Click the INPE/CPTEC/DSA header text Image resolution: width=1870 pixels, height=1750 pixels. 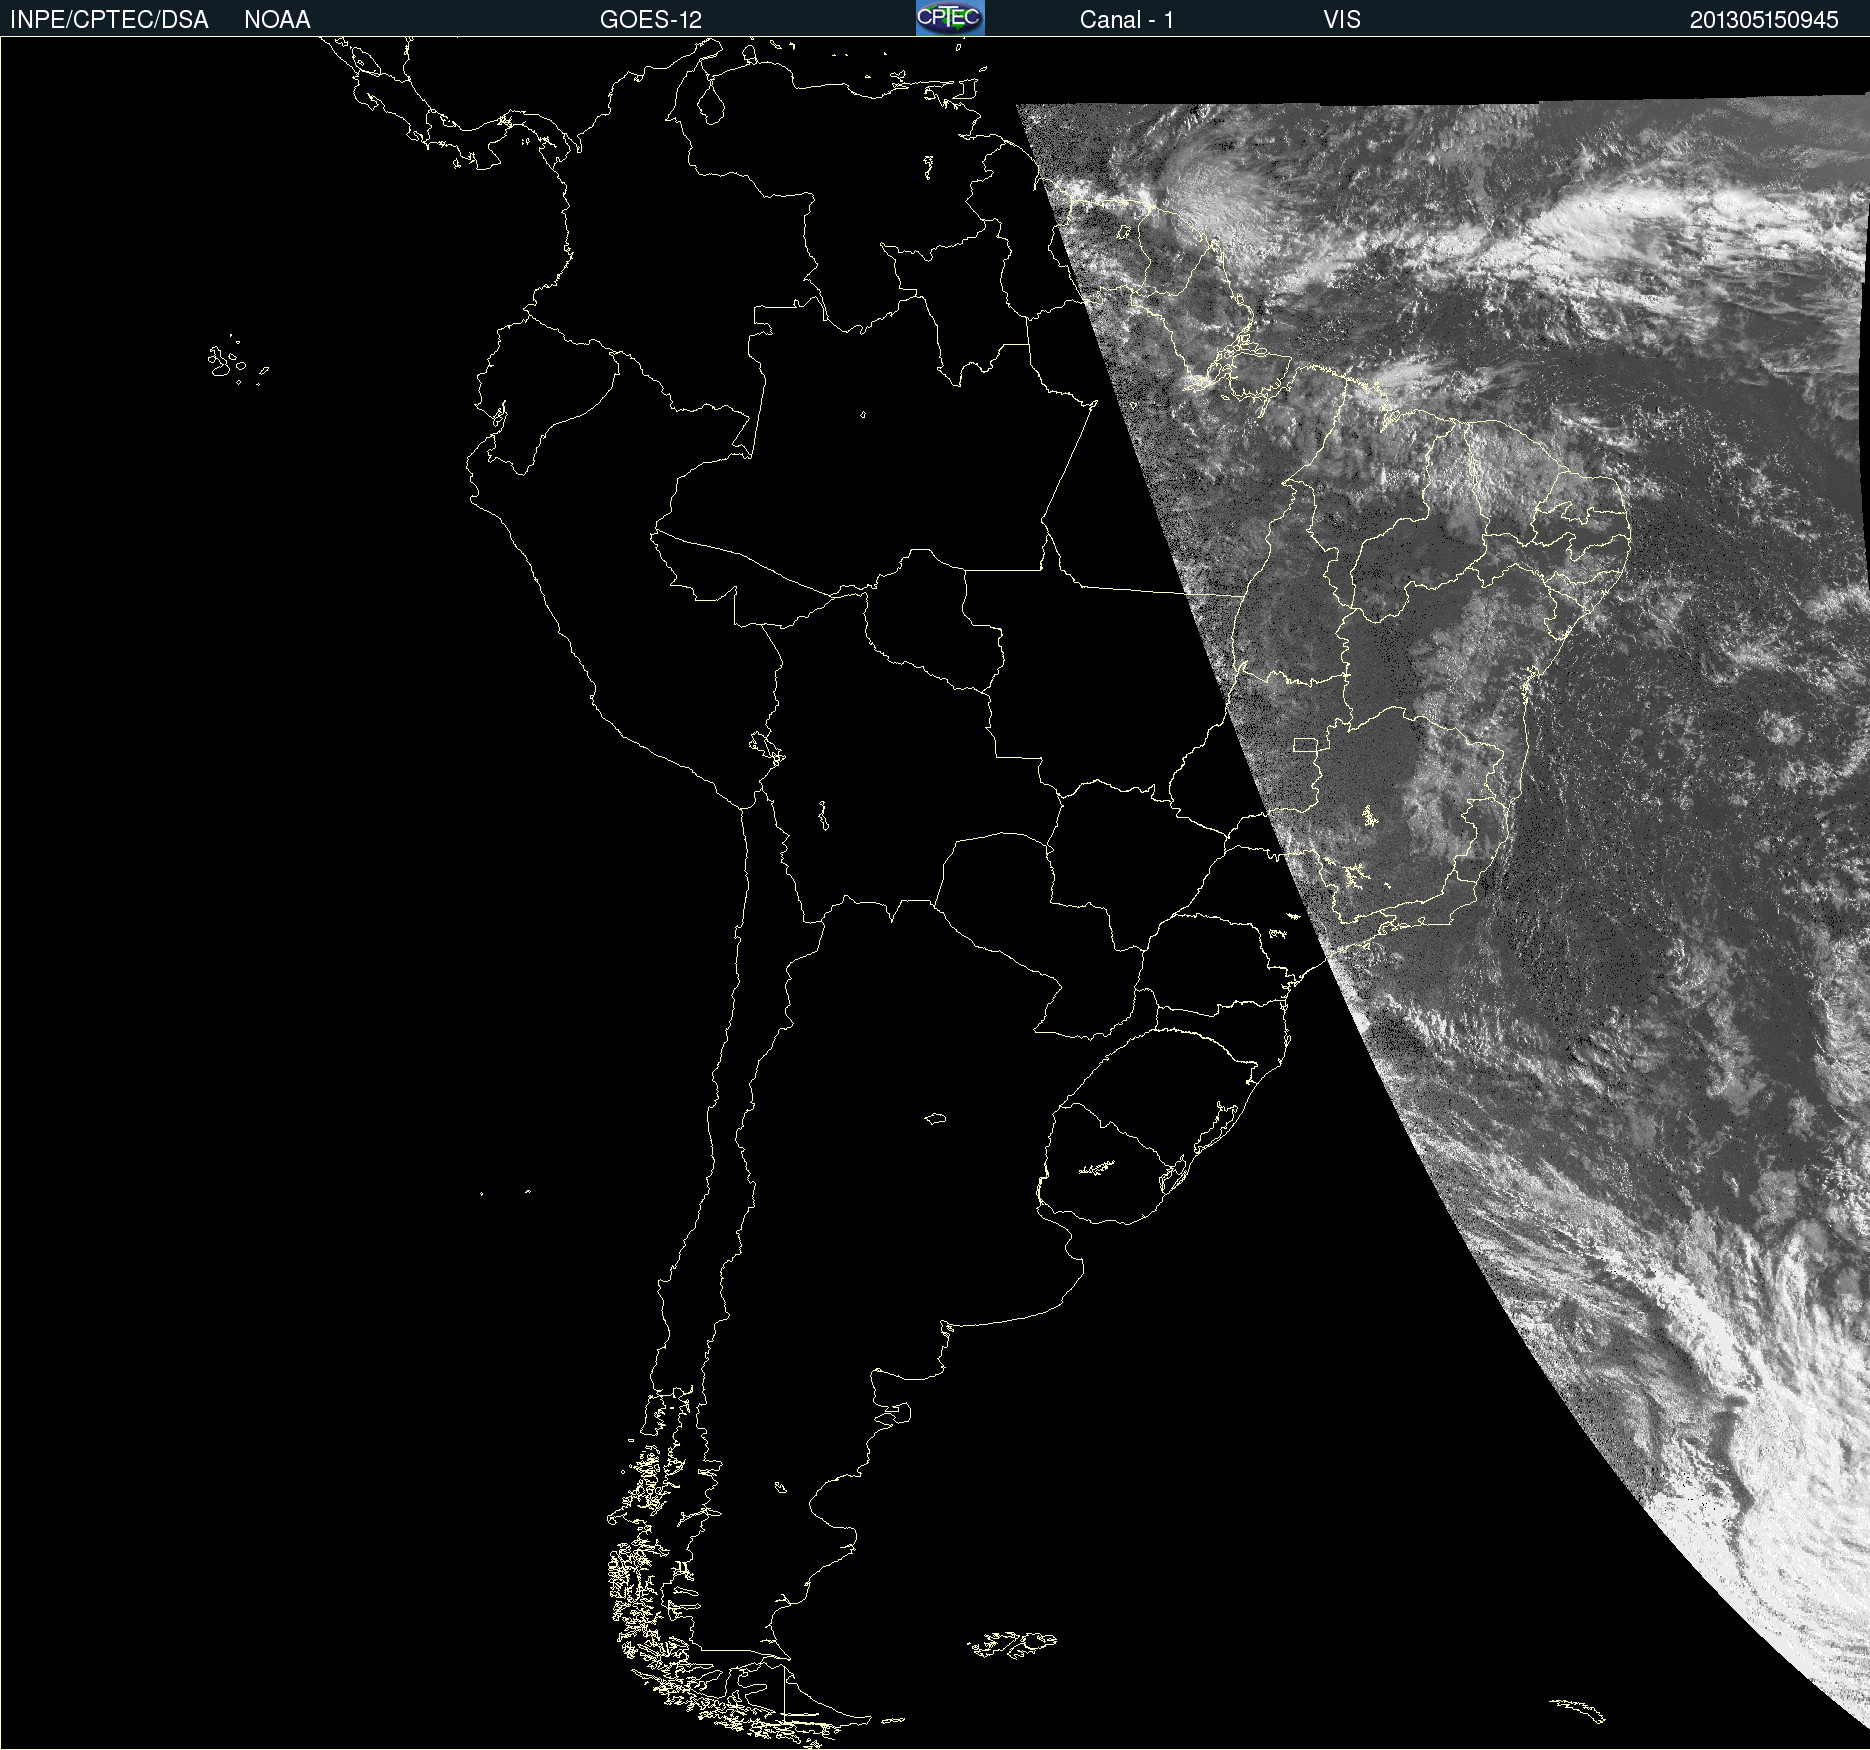[x=109, y=20]
